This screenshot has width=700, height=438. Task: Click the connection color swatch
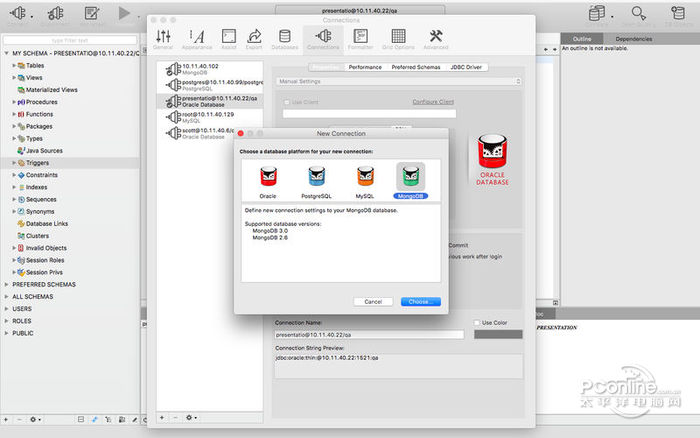[498, 334]
